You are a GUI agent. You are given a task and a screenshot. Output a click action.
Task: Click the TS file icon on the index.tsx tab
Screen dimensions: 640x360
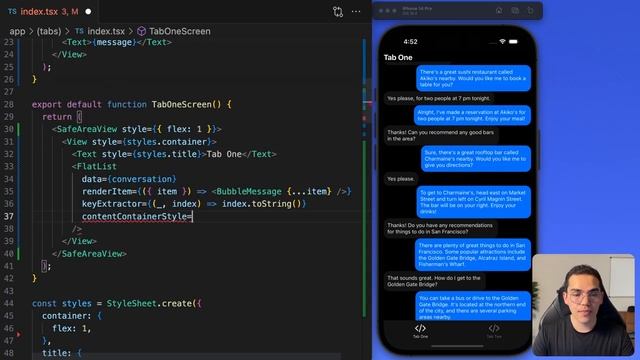pos(12,11)
